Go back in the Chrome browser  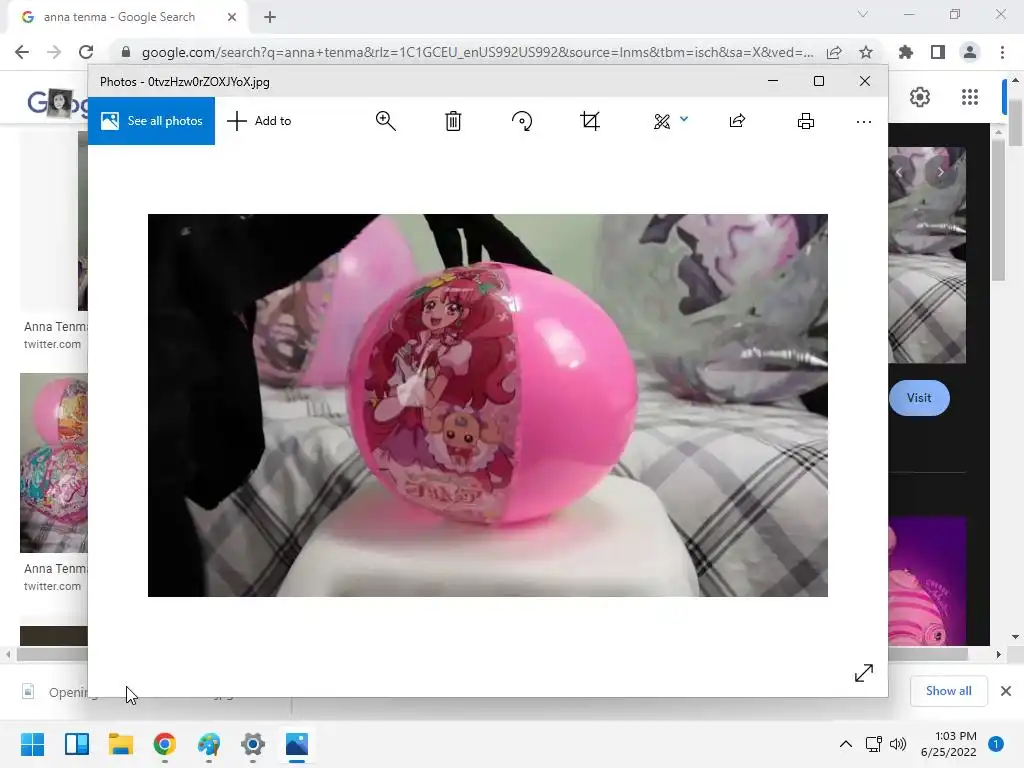[x=22, y=52]
